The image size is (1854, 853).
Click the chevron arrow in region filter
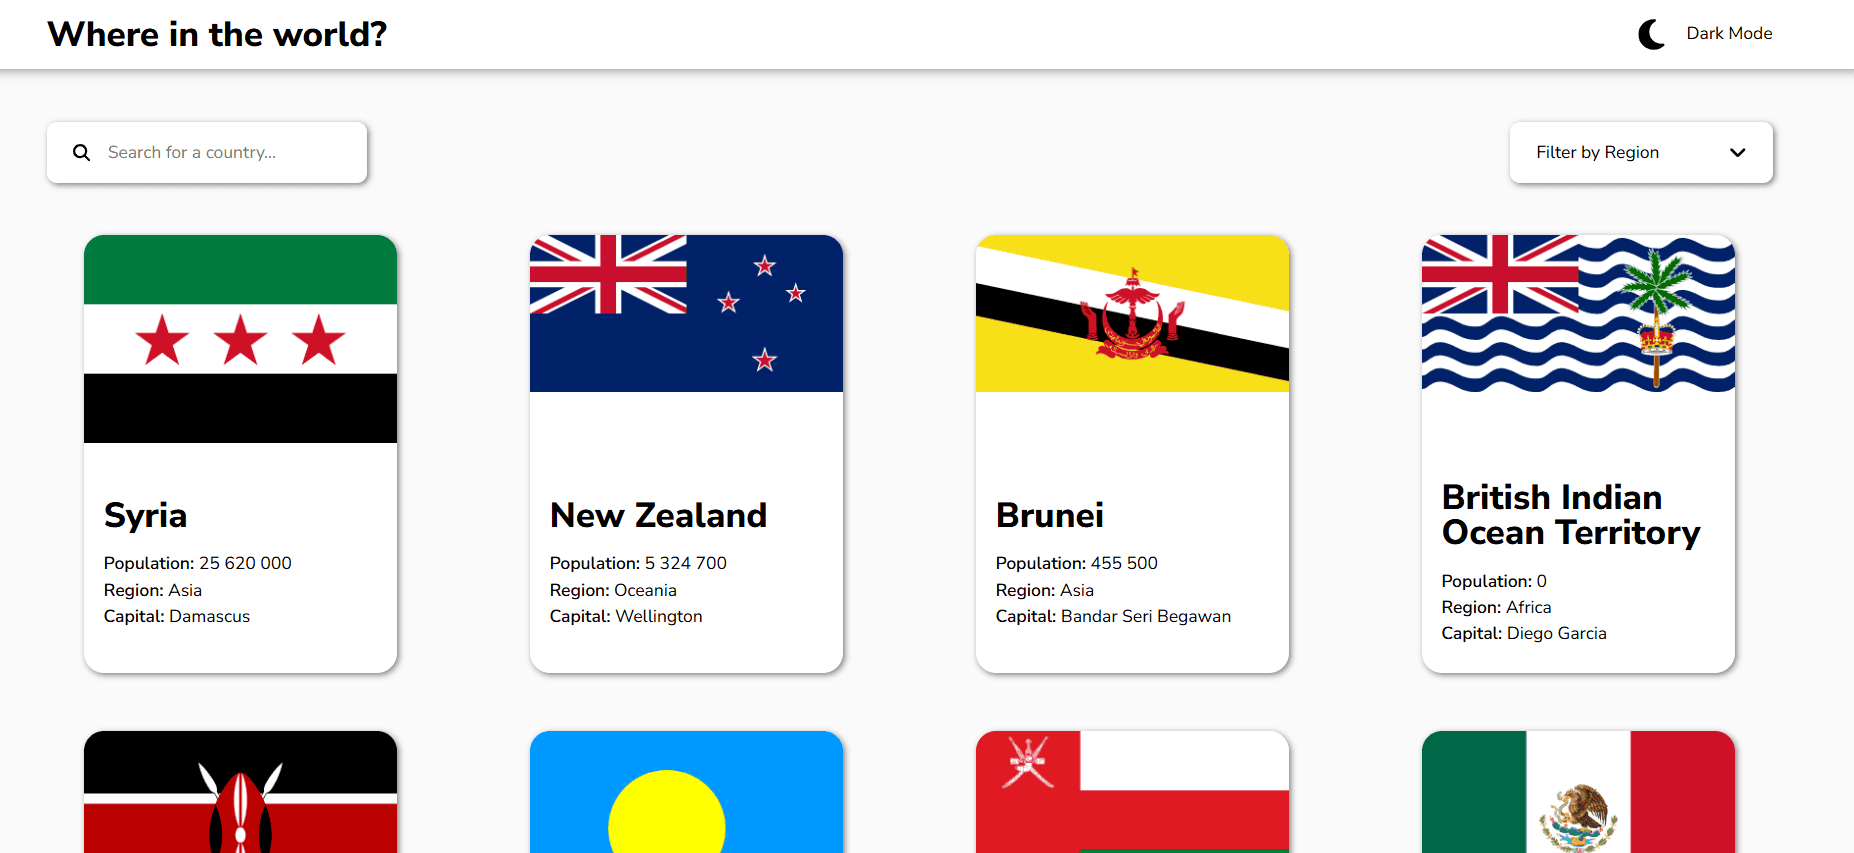1737,152
